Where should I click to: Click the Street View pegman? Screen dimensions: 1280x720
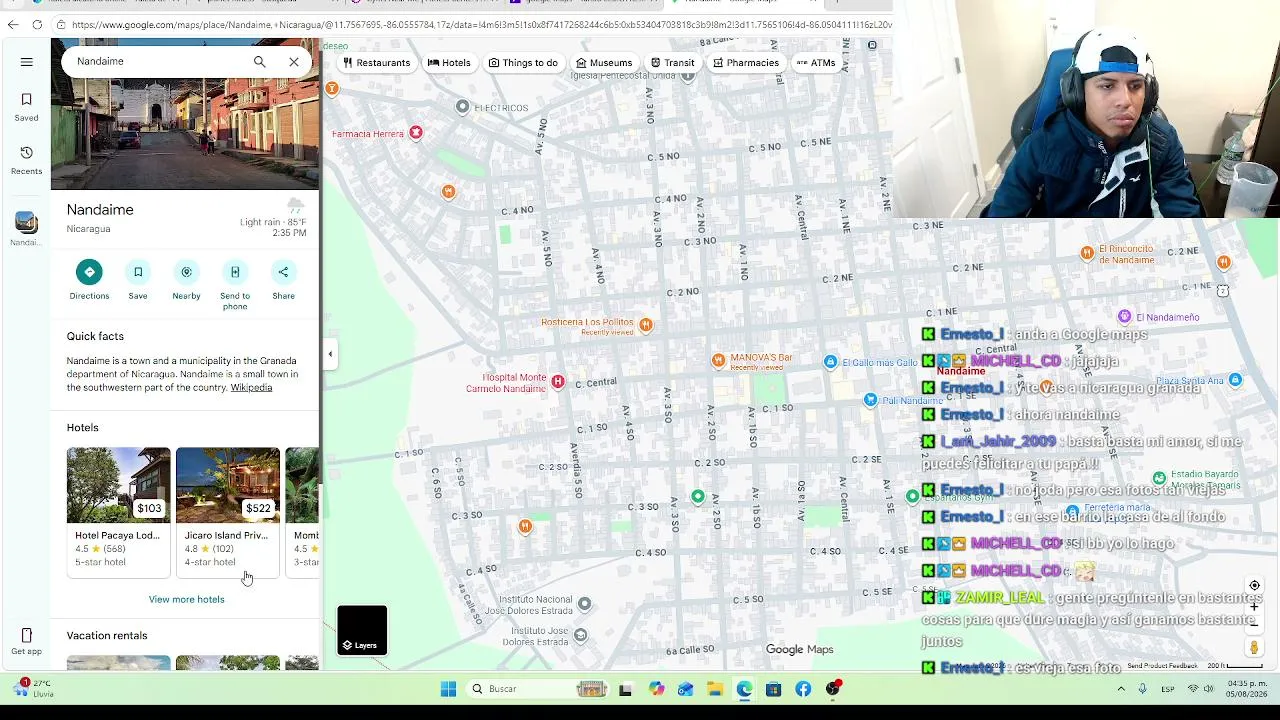pos(1254,649)
